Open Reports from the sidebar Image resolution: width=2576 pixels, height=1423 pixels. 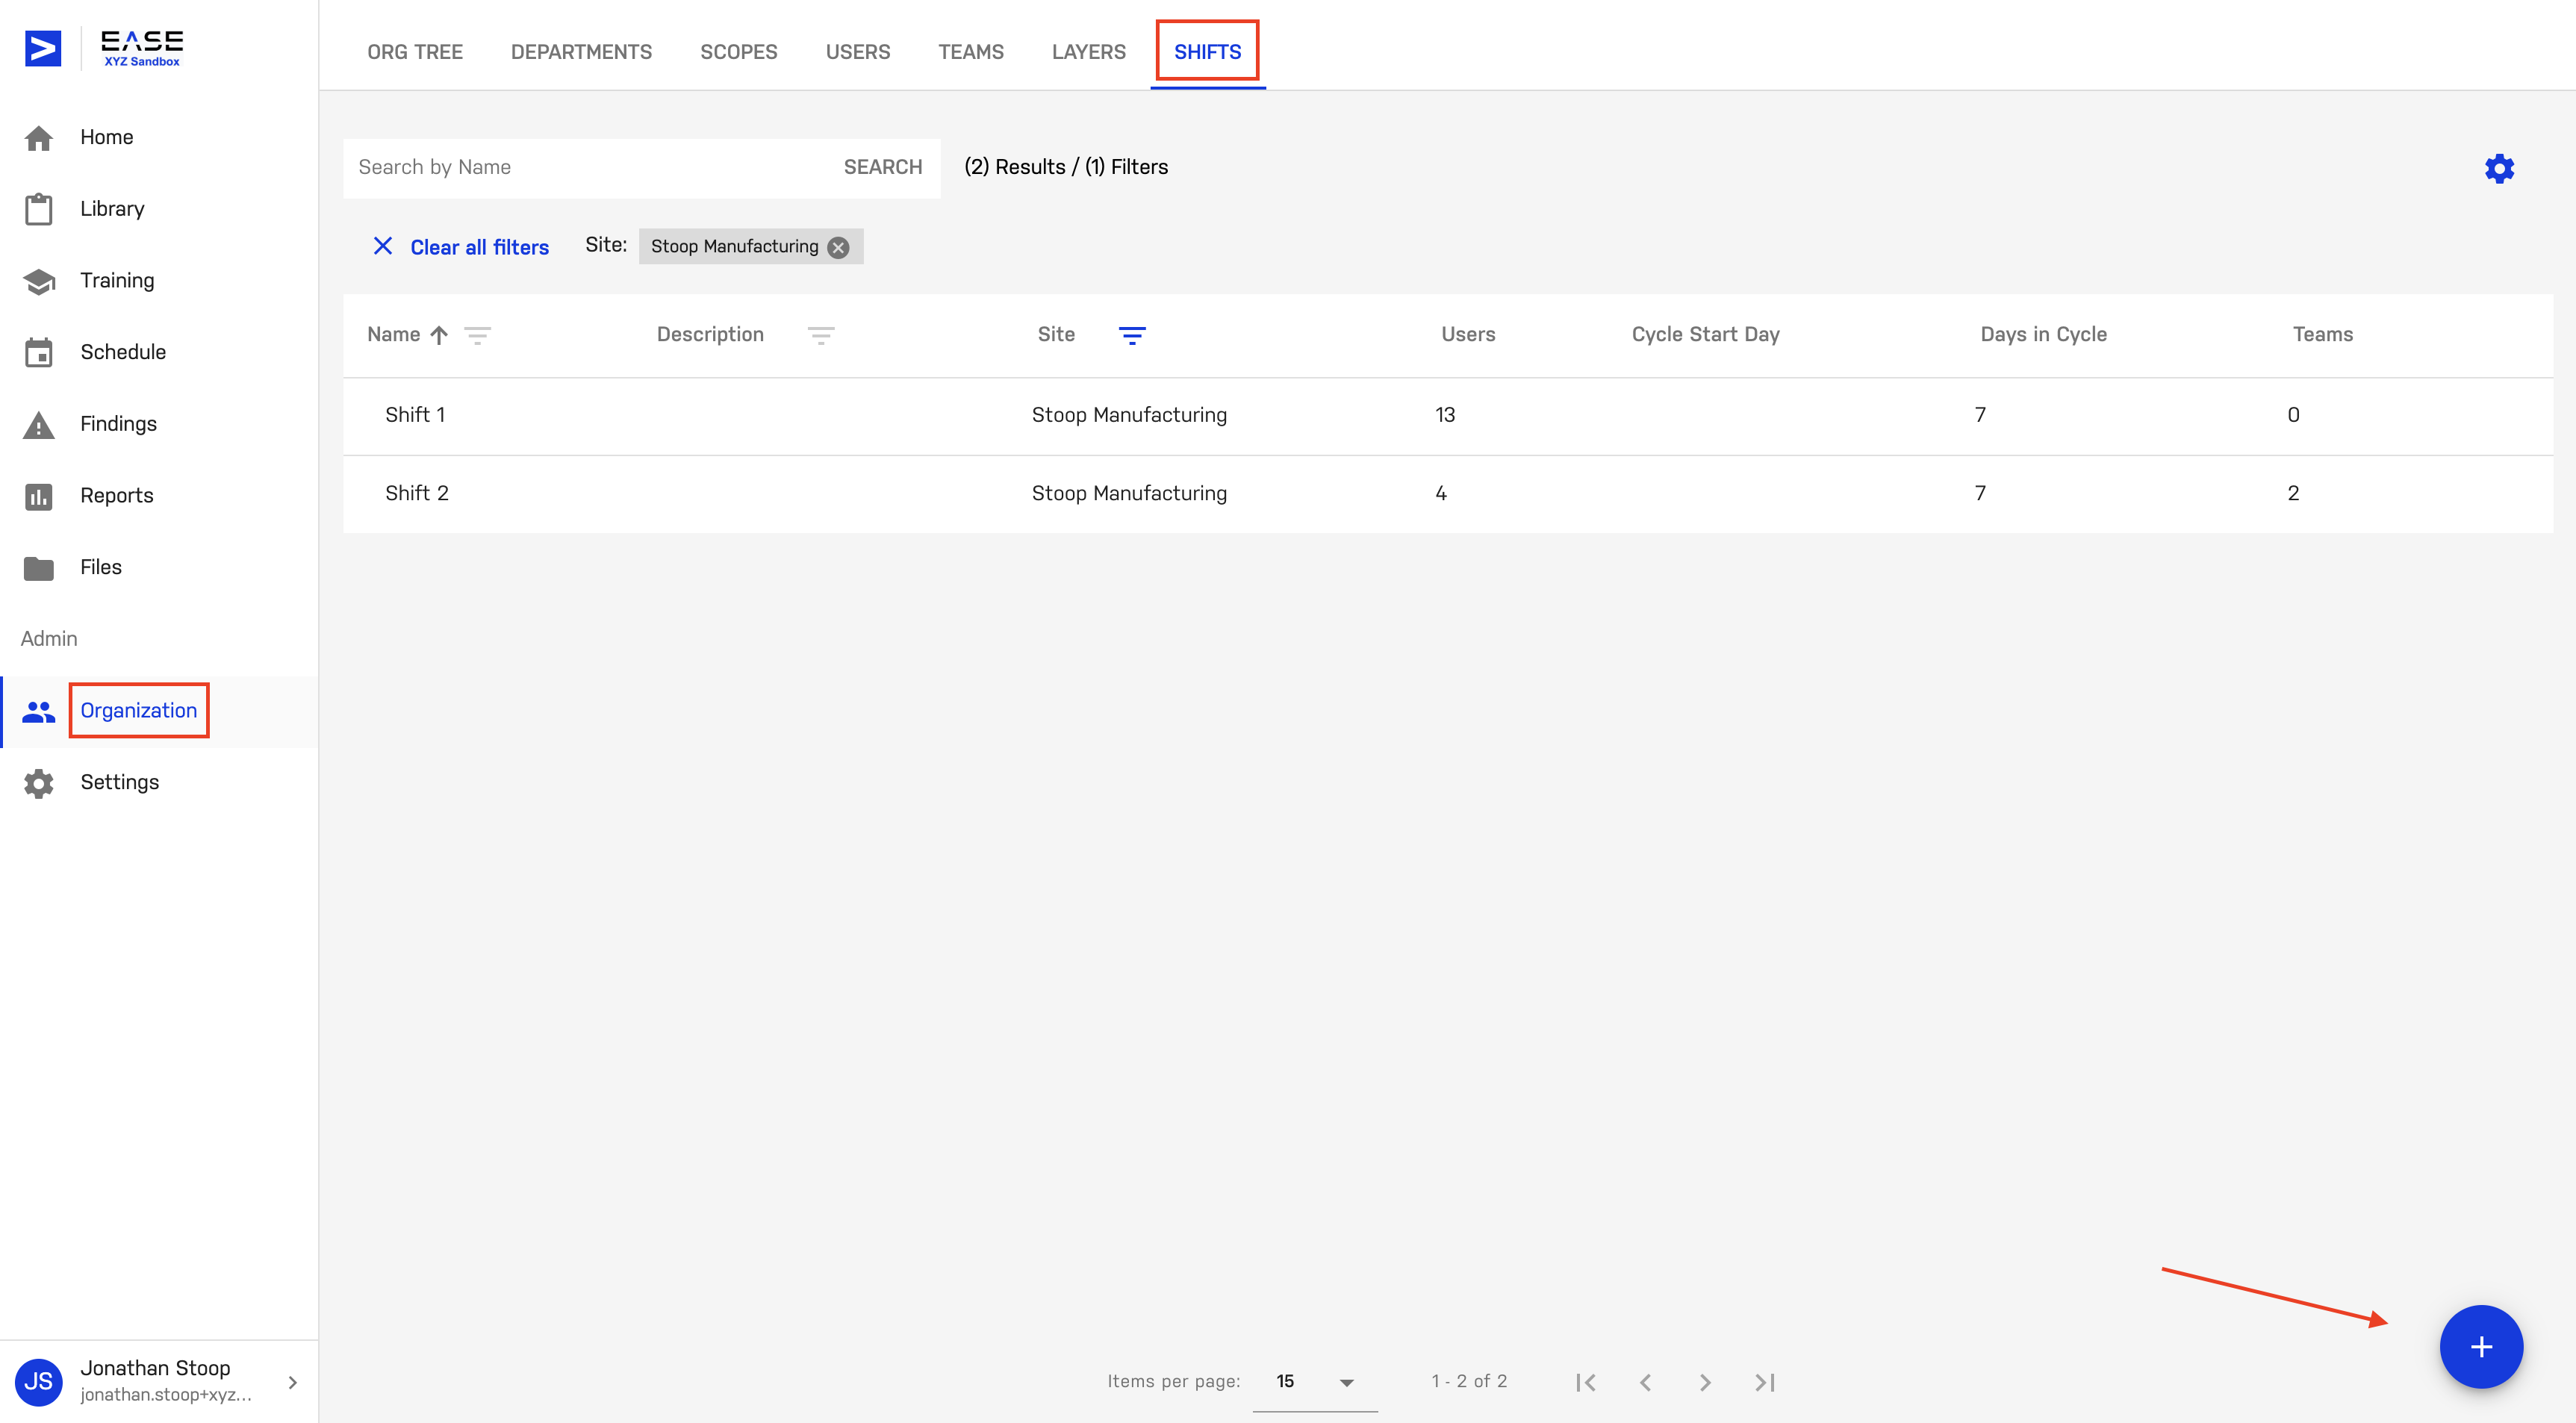point(116,496)
